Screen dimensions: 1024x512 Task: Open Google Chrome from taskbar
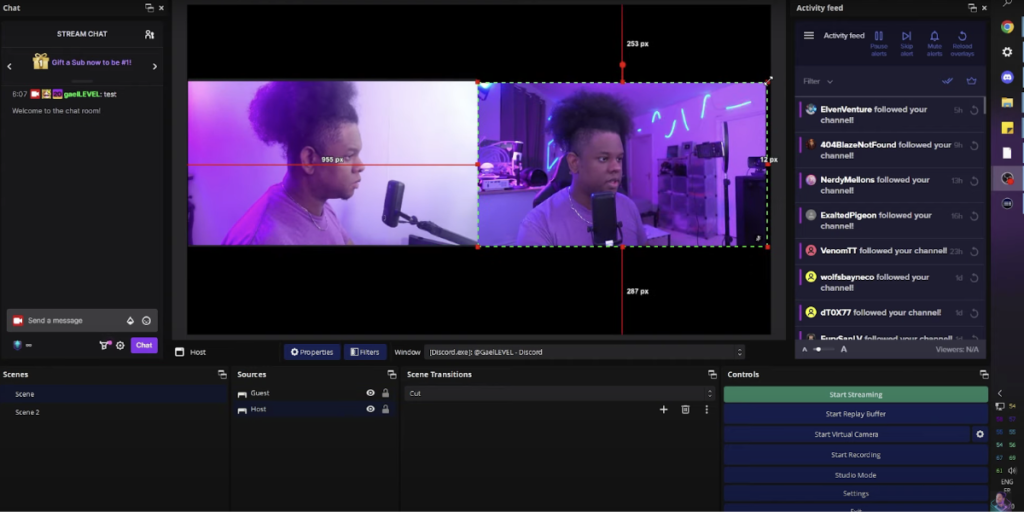1007,27
